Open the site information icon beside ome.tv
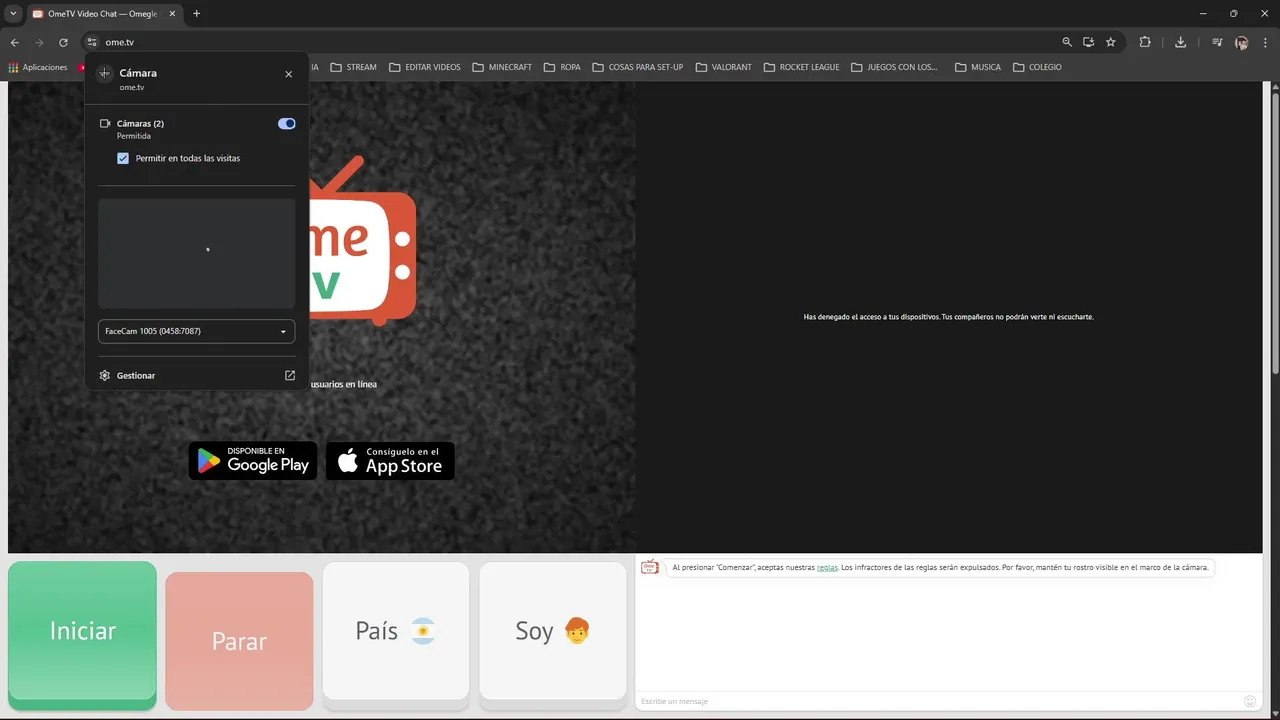Viewport: 1280px width, 720px height. (x=91, y=42)
